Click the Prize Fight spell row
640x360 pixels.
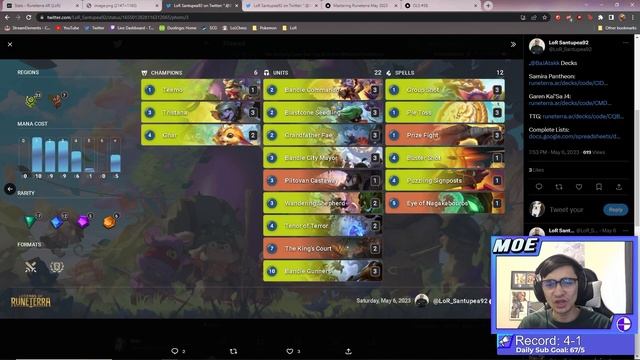coord(445,135)
